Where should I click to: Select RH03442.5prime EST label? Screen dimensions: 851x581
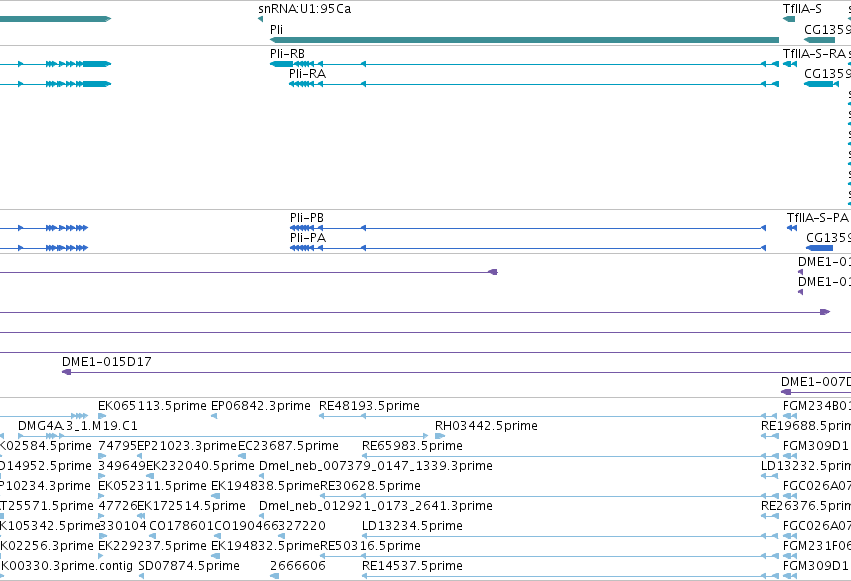click(x=486, y=426)
